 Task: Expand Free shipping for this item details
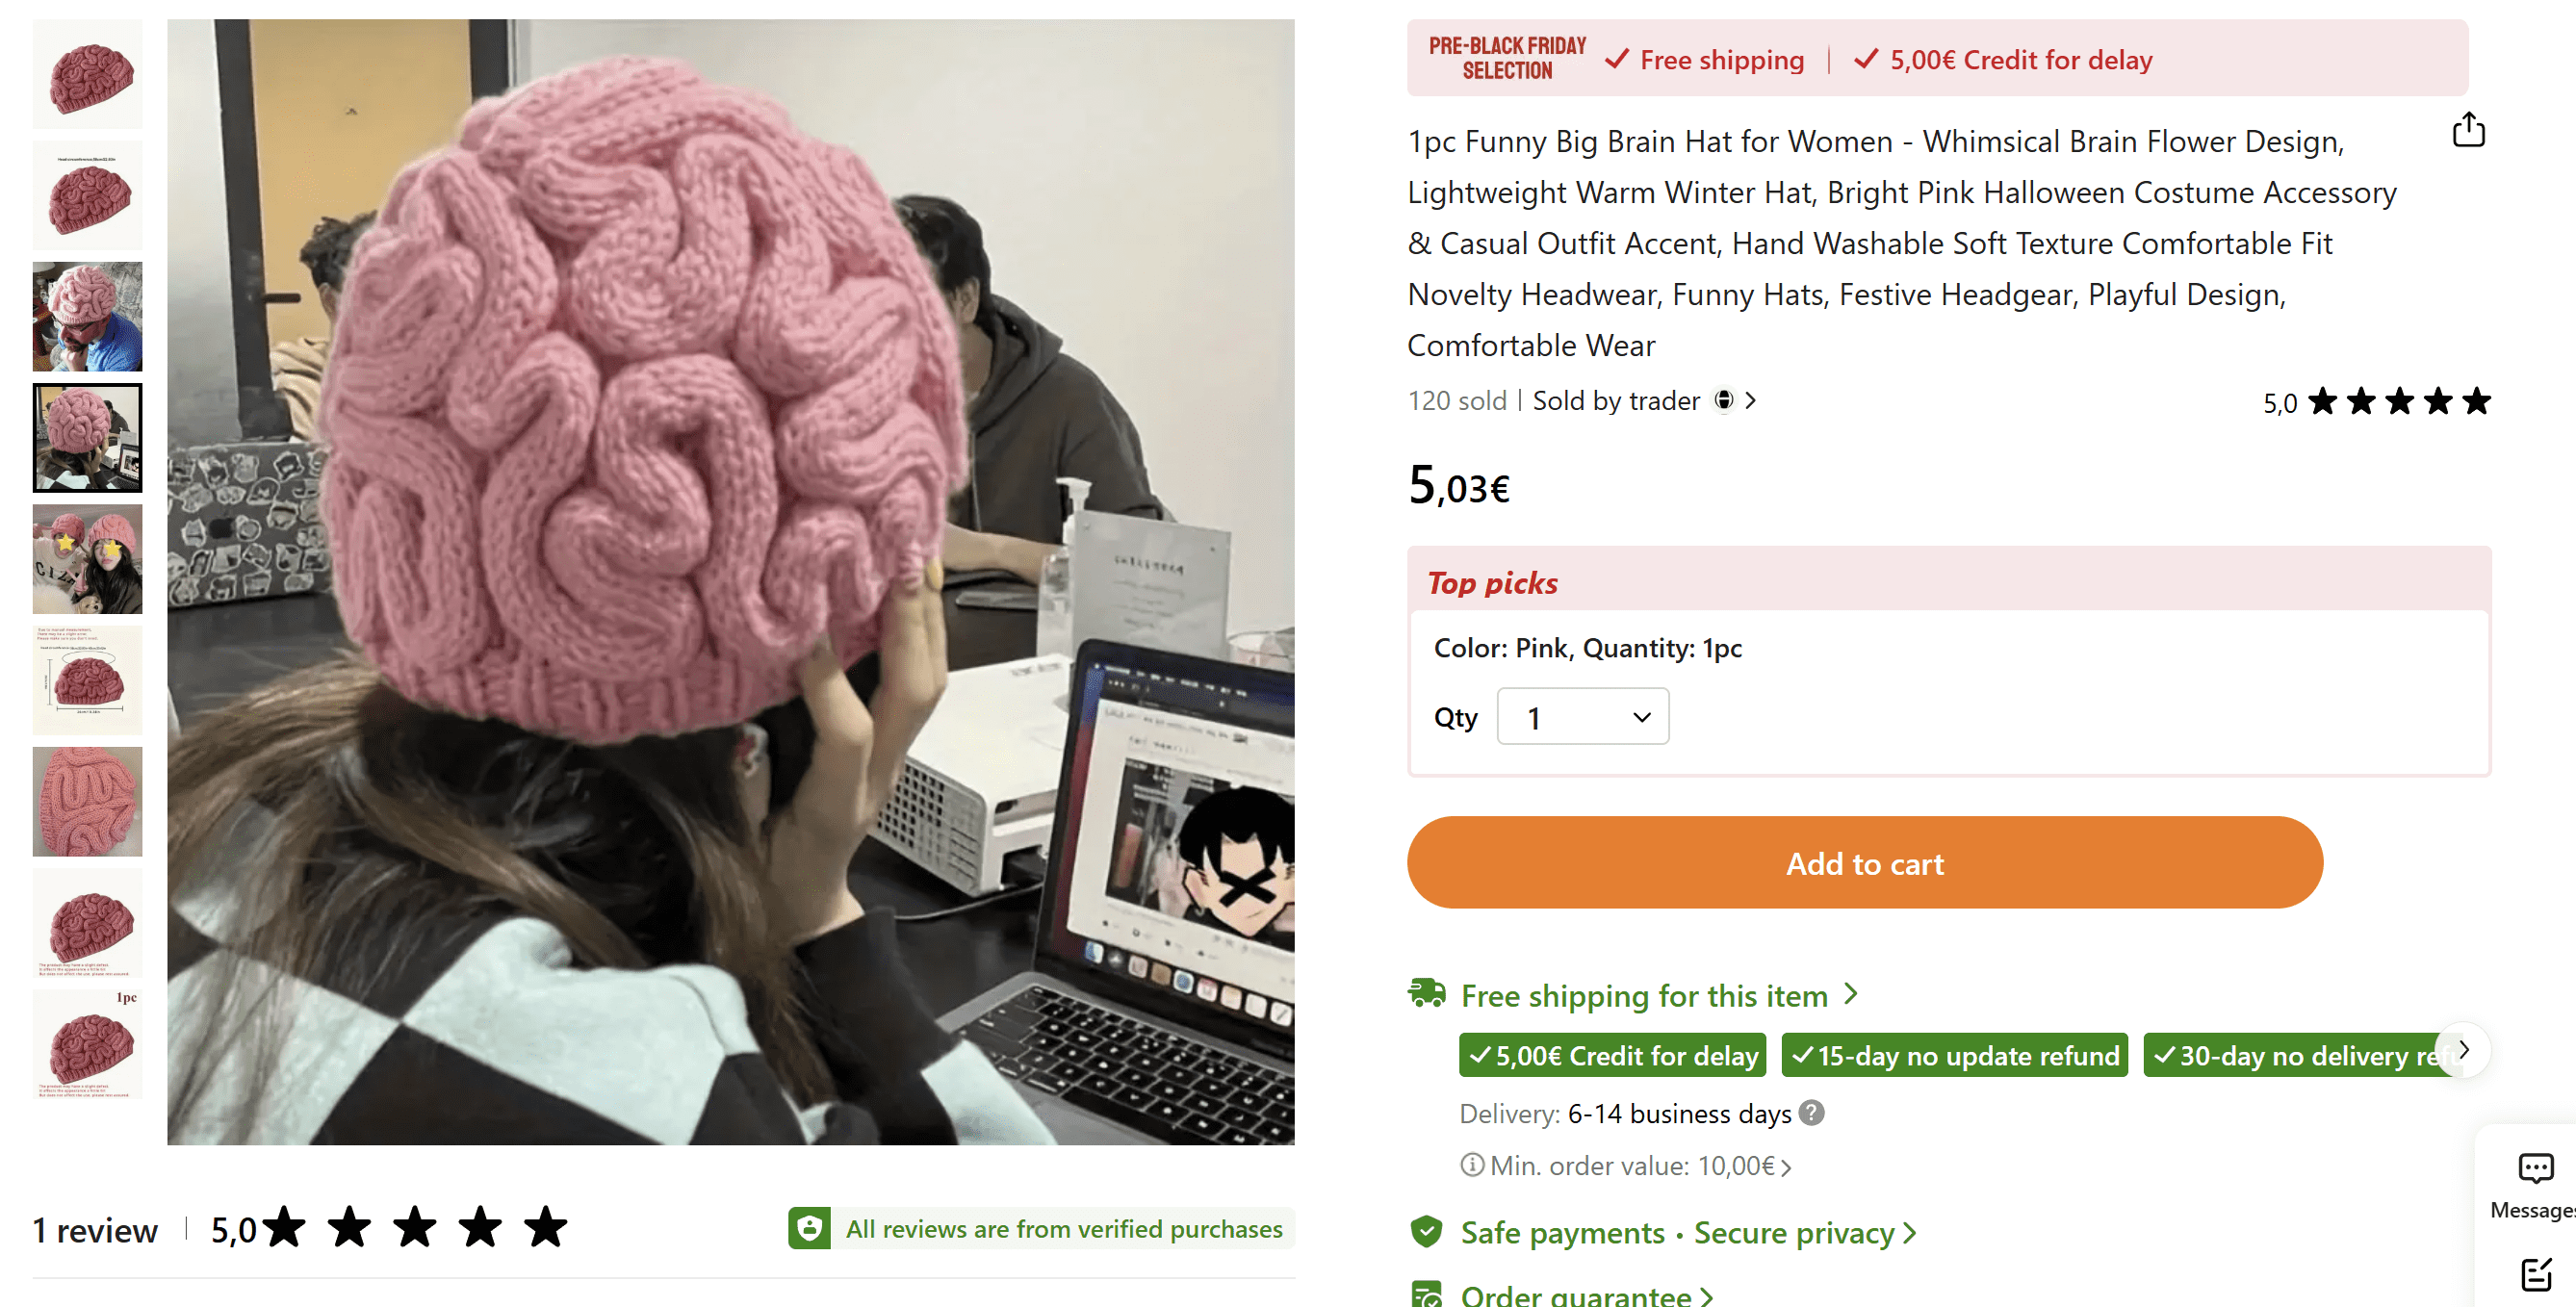coord(1659,995)
